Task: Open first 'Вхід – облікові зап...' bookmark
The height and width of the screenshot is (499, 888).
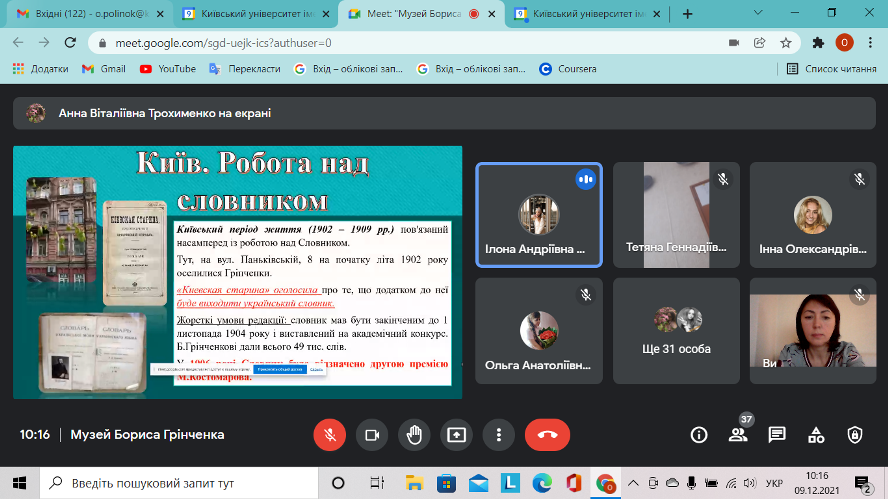Action: (348, 69)
